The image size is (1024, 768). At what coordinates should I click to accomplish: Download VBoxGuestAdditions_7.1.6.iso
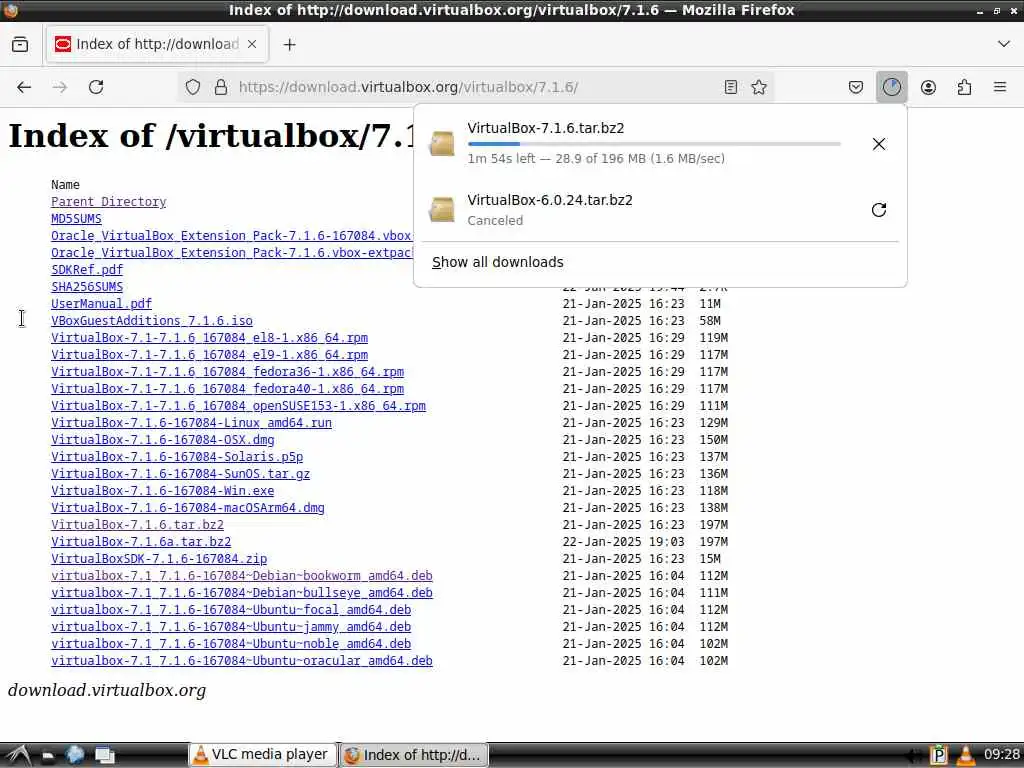pos(152,321)
